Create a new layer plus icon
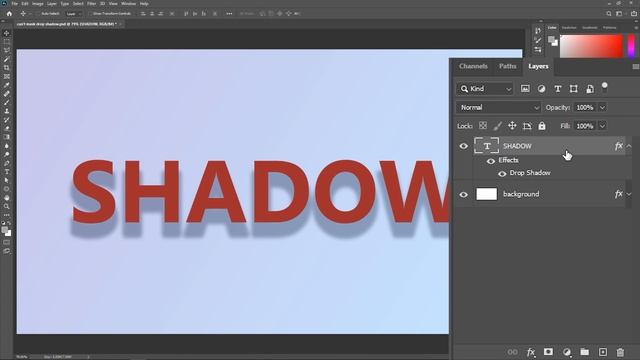This screenshot has width=640, height=360. [x=602, y=352]
